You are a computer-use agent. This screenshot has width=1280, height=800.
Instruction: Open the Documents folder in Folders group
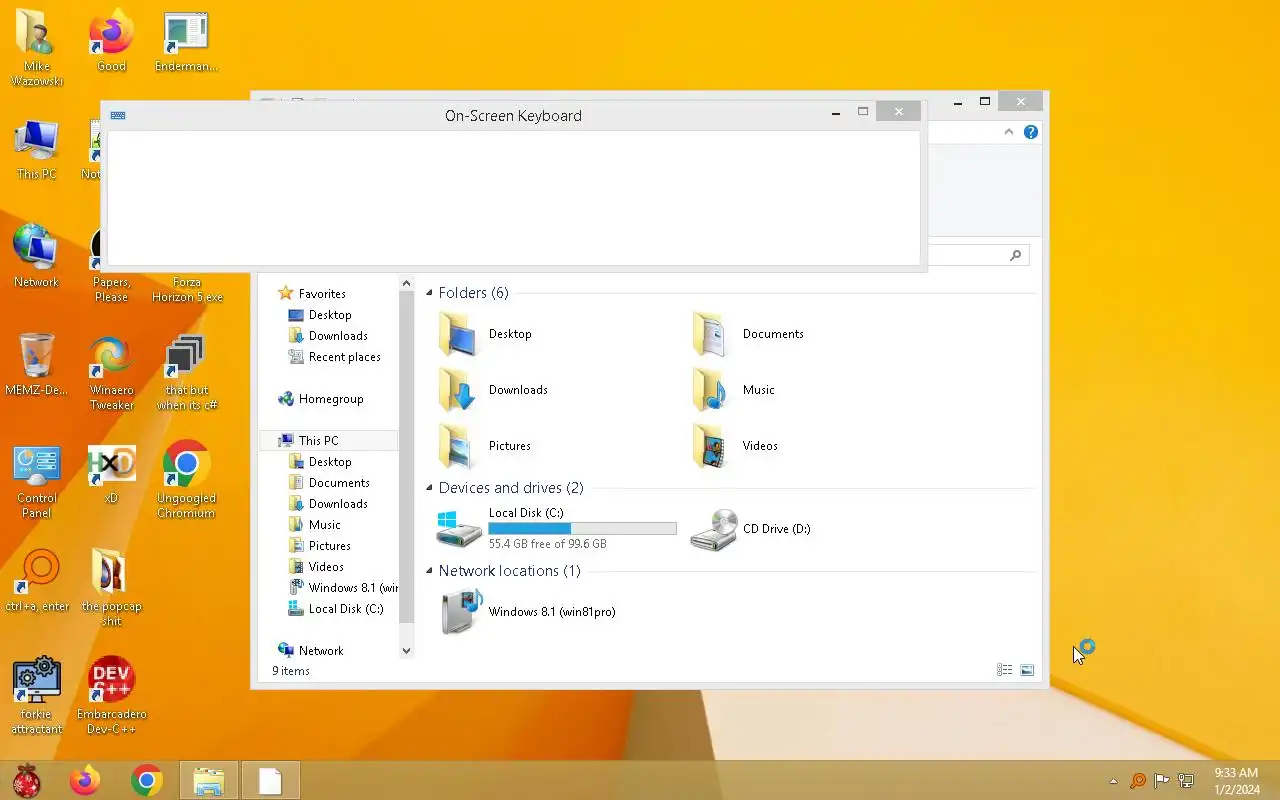pyautogui.click(x=749, y=334)
